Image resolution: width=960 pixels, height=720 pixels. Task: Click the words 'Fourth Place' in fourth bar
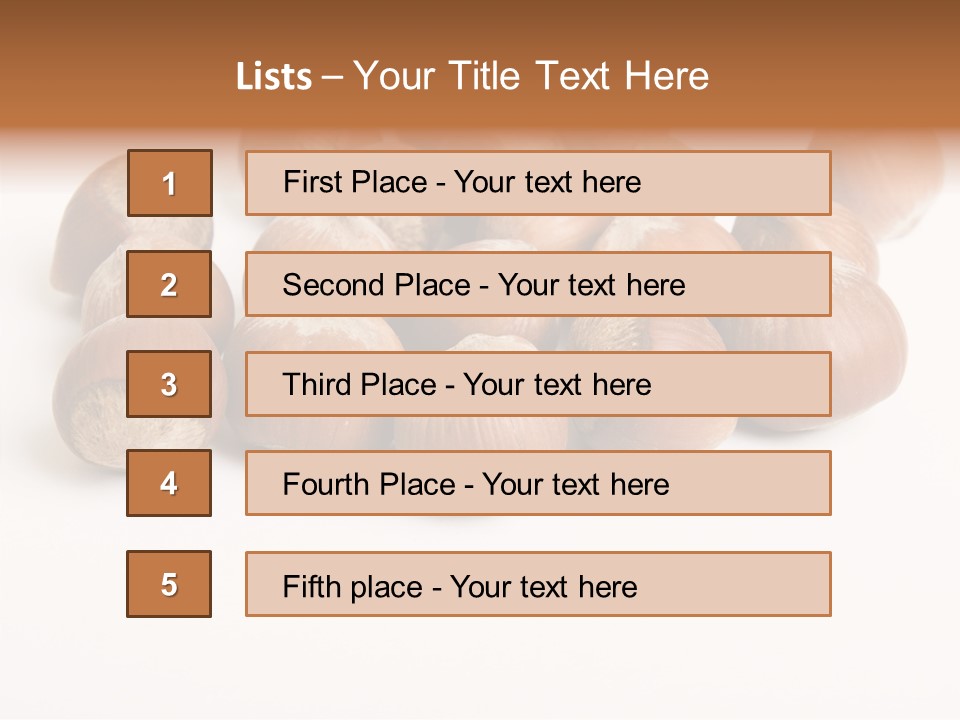369,484
